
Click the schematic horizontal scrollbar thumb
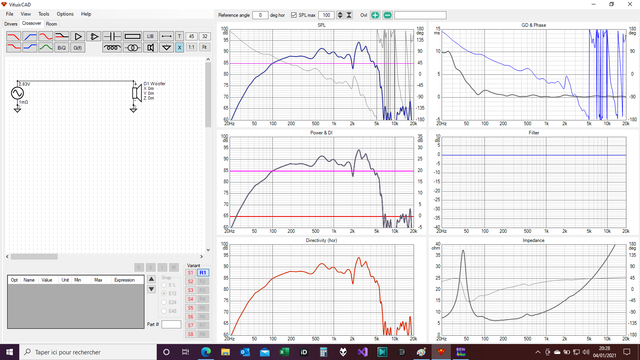tap(34, 257)
